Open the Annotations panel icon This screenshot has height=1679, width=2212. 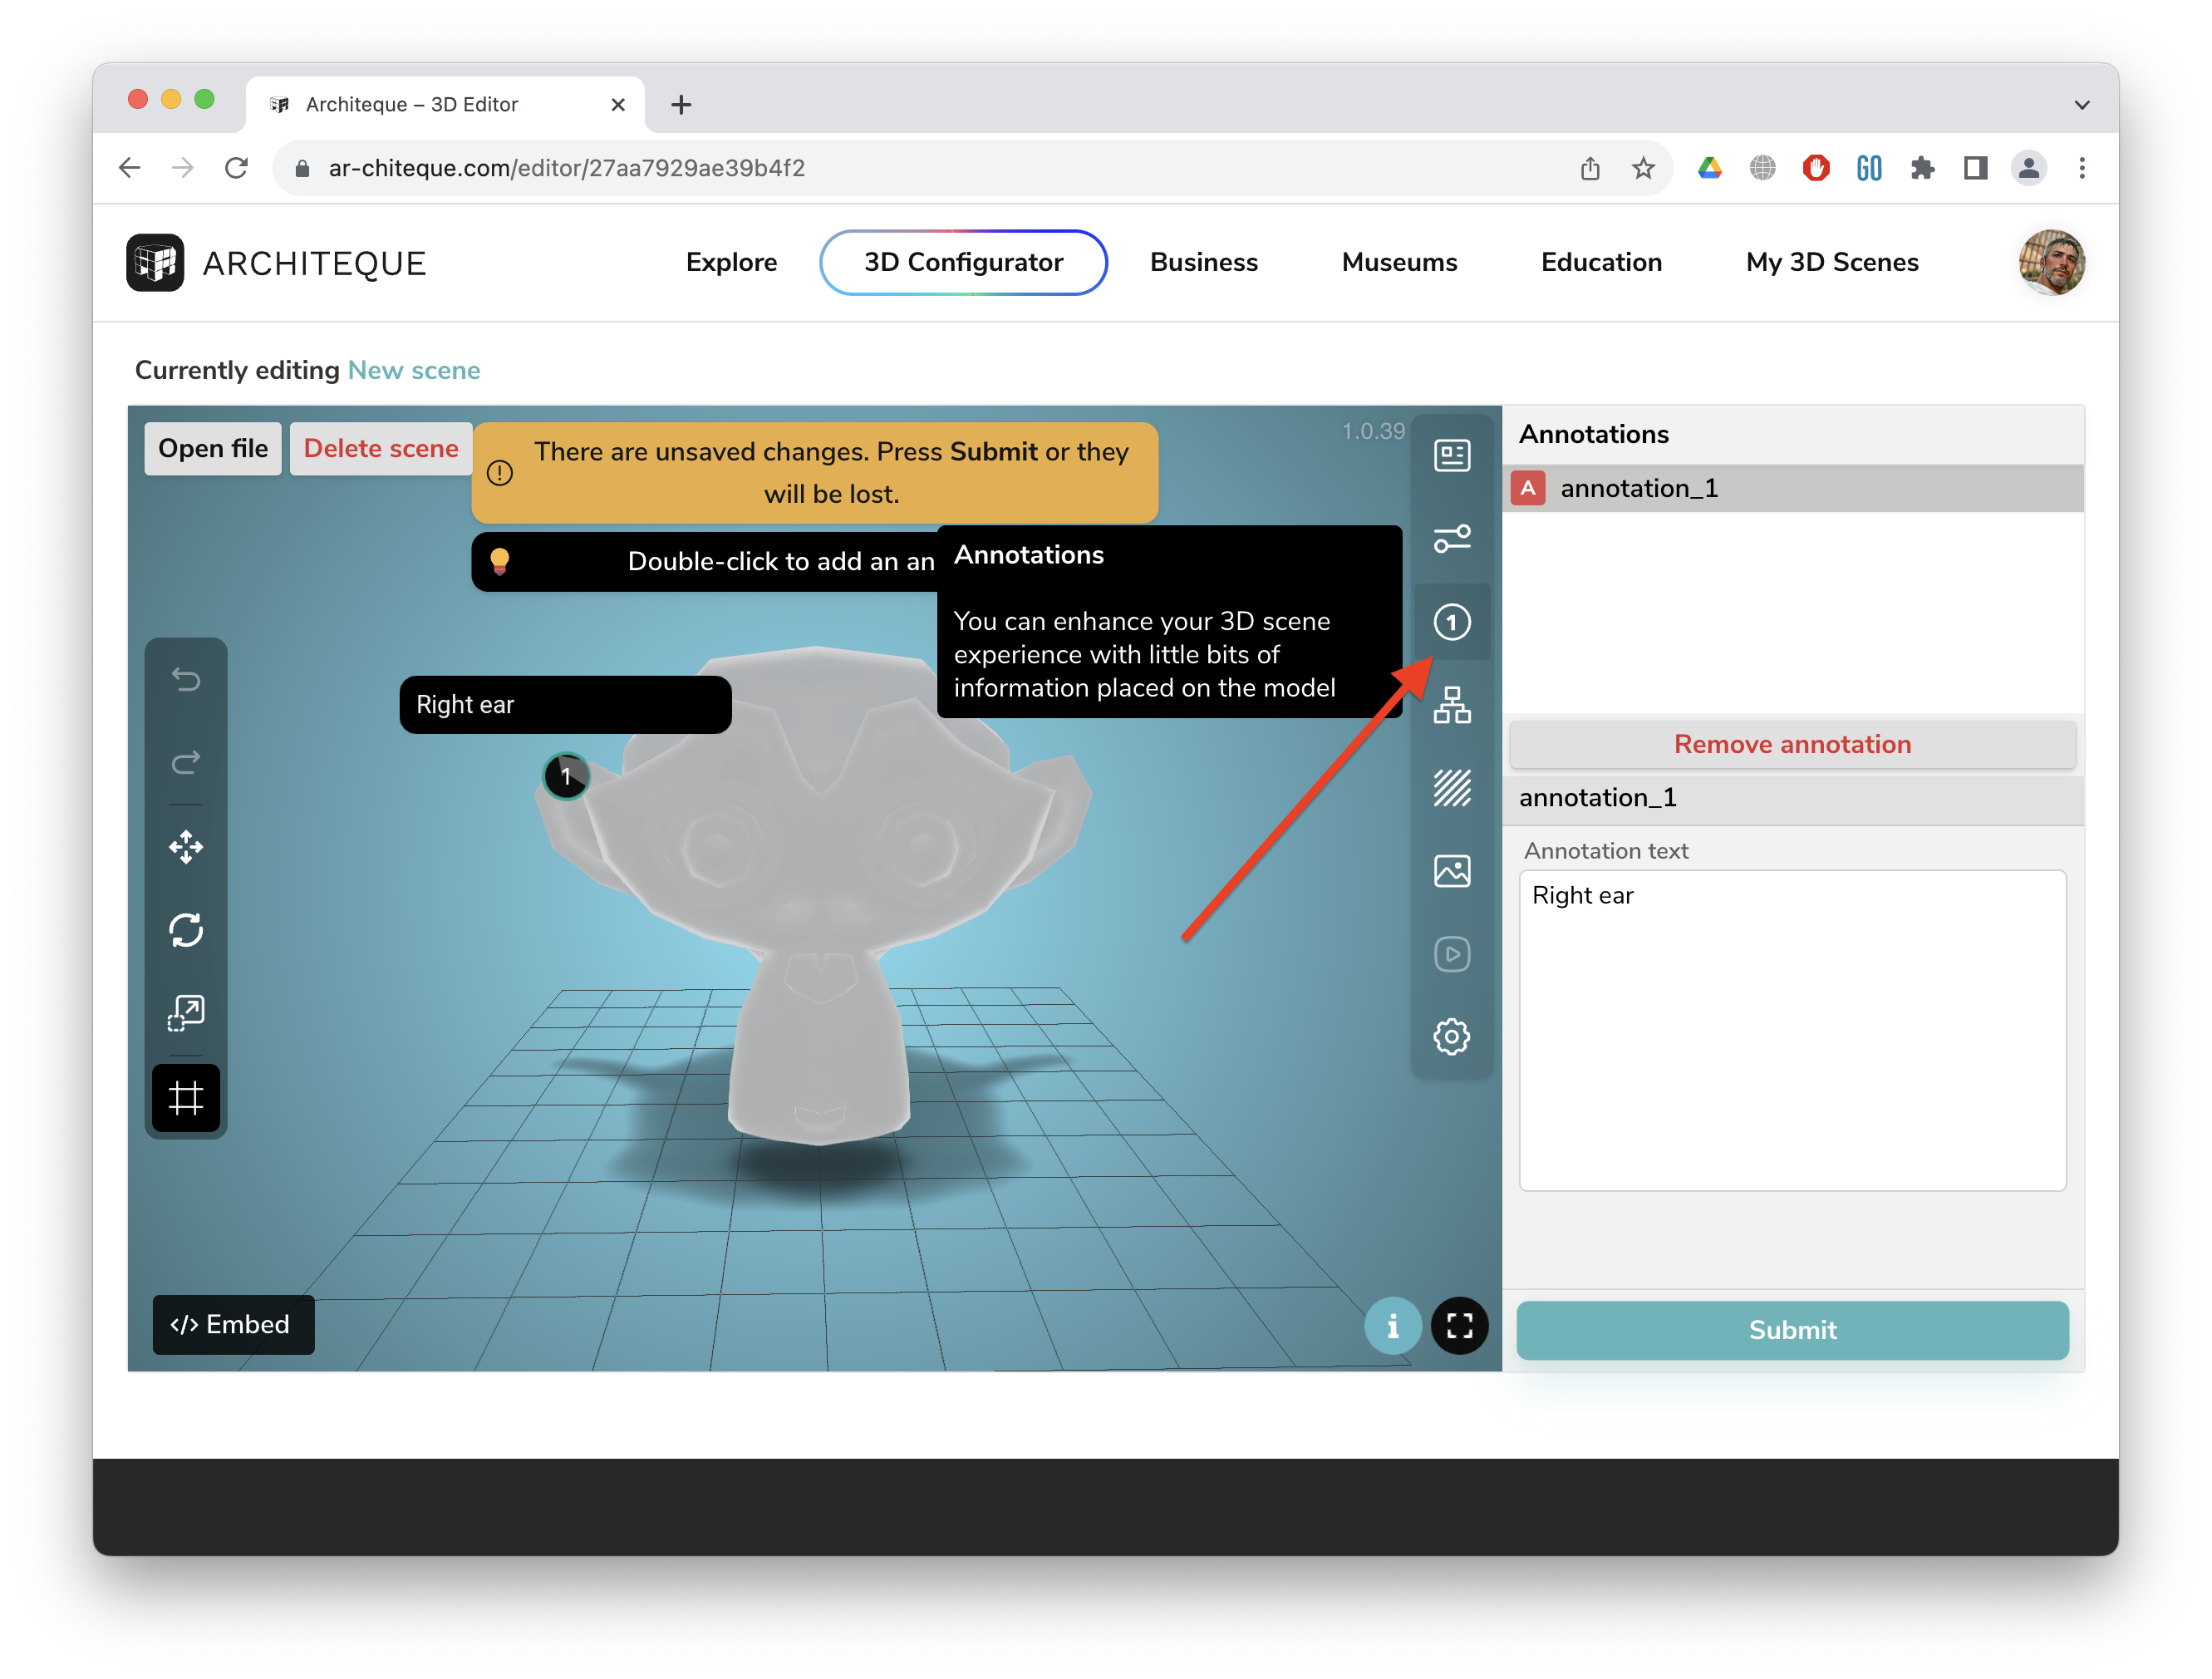pos(1451,622)
